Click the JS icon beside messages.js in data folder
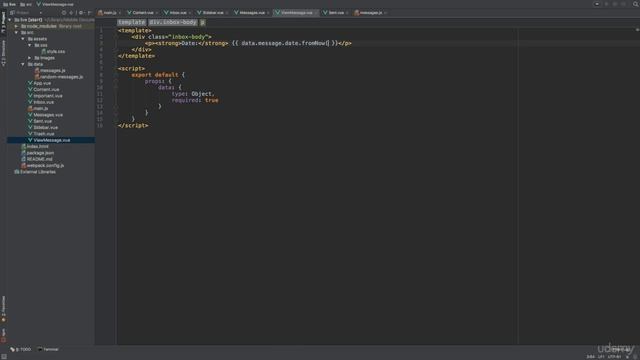 click(x=37, y=71)
